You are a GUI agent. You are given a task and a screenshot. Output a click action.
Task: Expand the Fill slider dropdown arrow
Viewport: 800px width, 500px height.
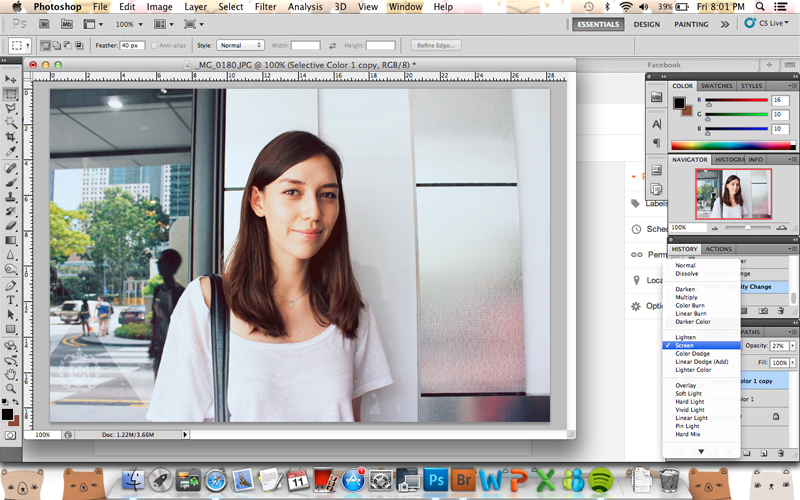pyautogui.click(x=792, y=362)
